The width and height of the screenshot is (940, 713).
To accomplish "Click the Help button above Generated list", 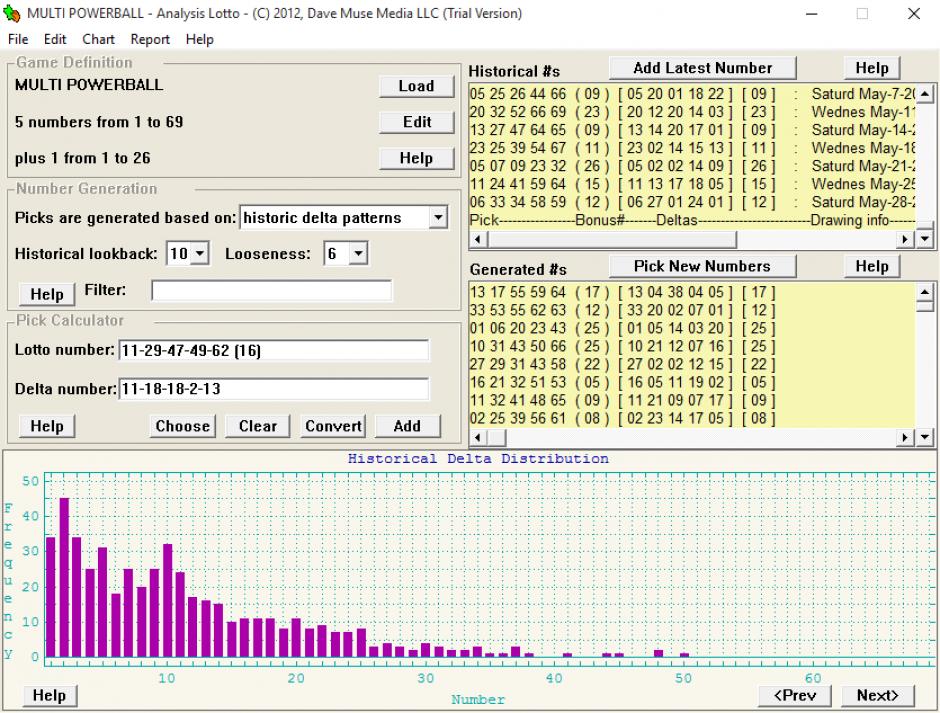I will click(x=872, y=266).
